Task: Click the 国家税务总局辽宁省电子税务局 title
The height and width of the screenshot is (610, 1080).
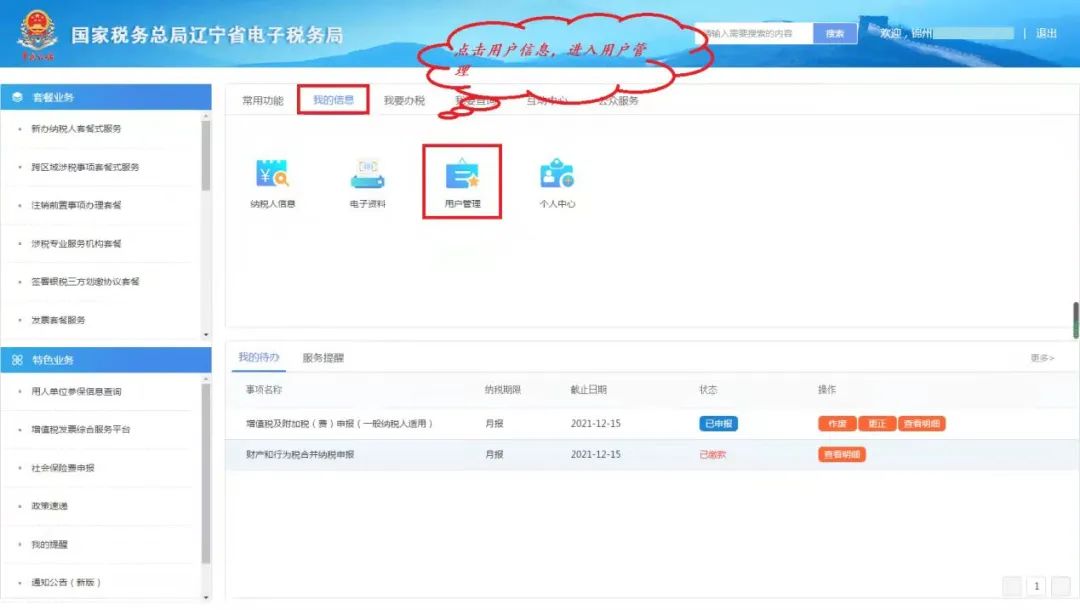Action: (207, 35)
